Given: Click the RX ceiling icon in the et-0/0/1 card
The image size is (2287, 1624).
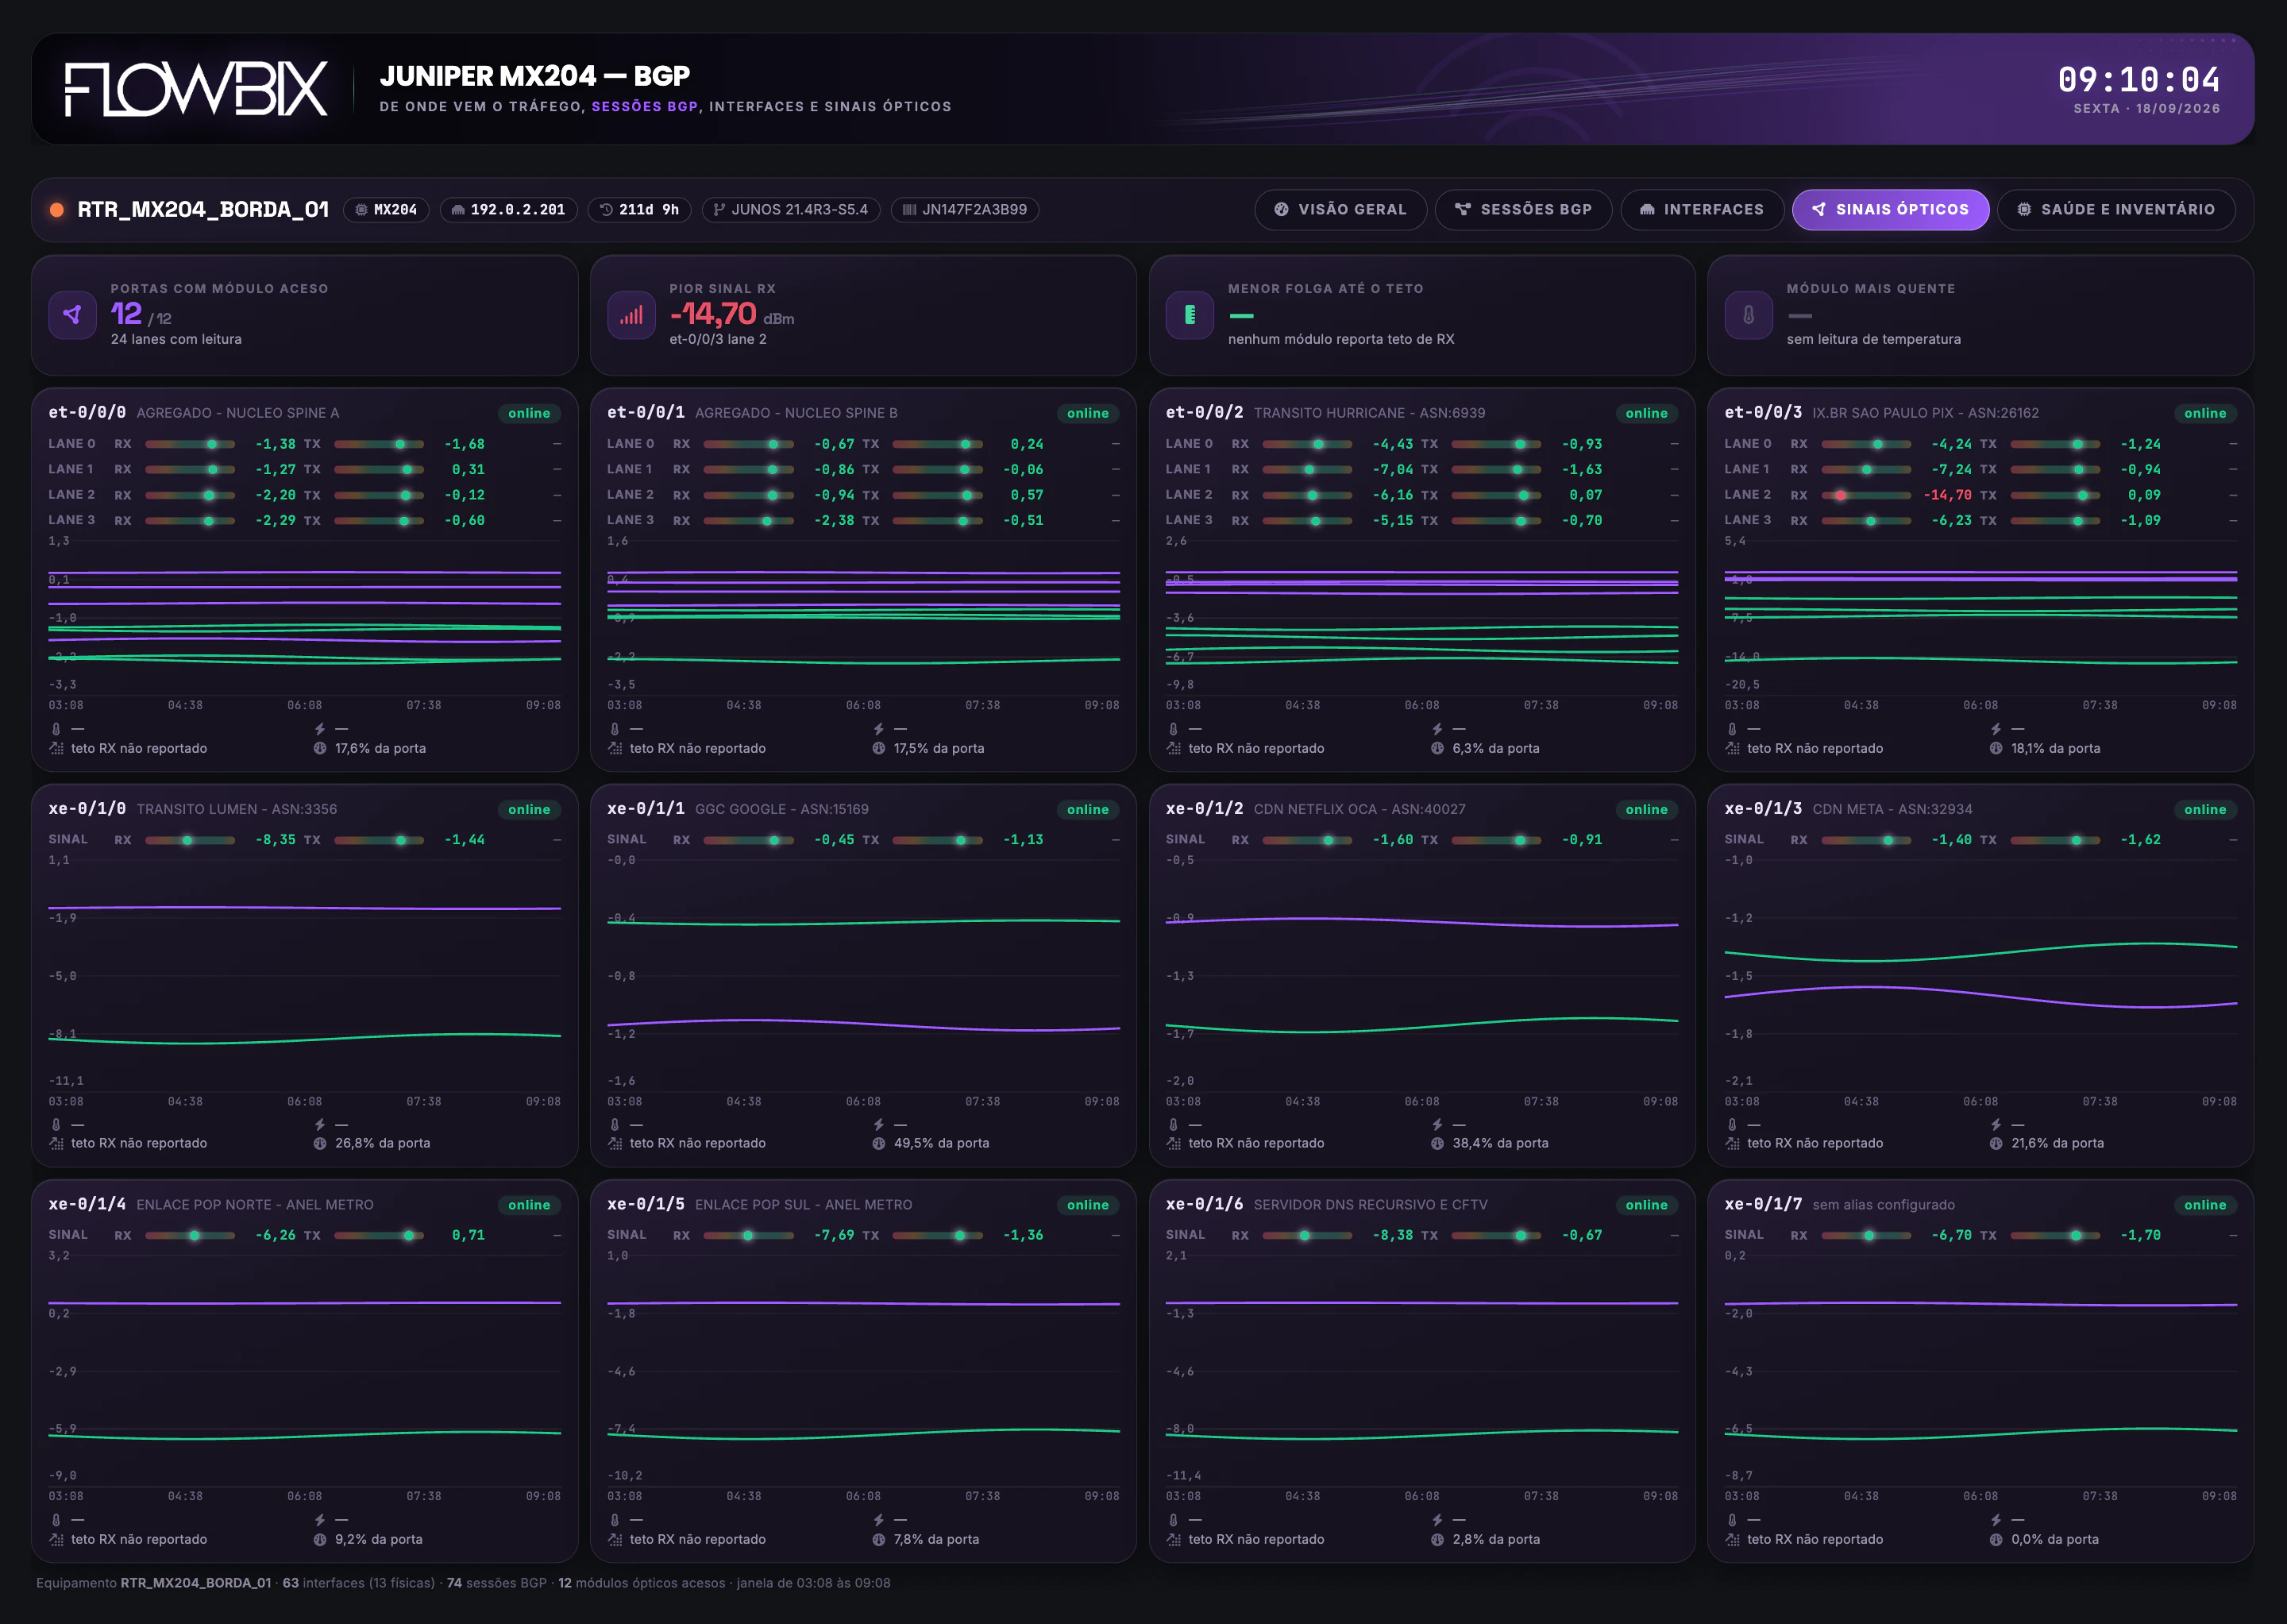Looking at the screenshot, I should coord(615,748).
